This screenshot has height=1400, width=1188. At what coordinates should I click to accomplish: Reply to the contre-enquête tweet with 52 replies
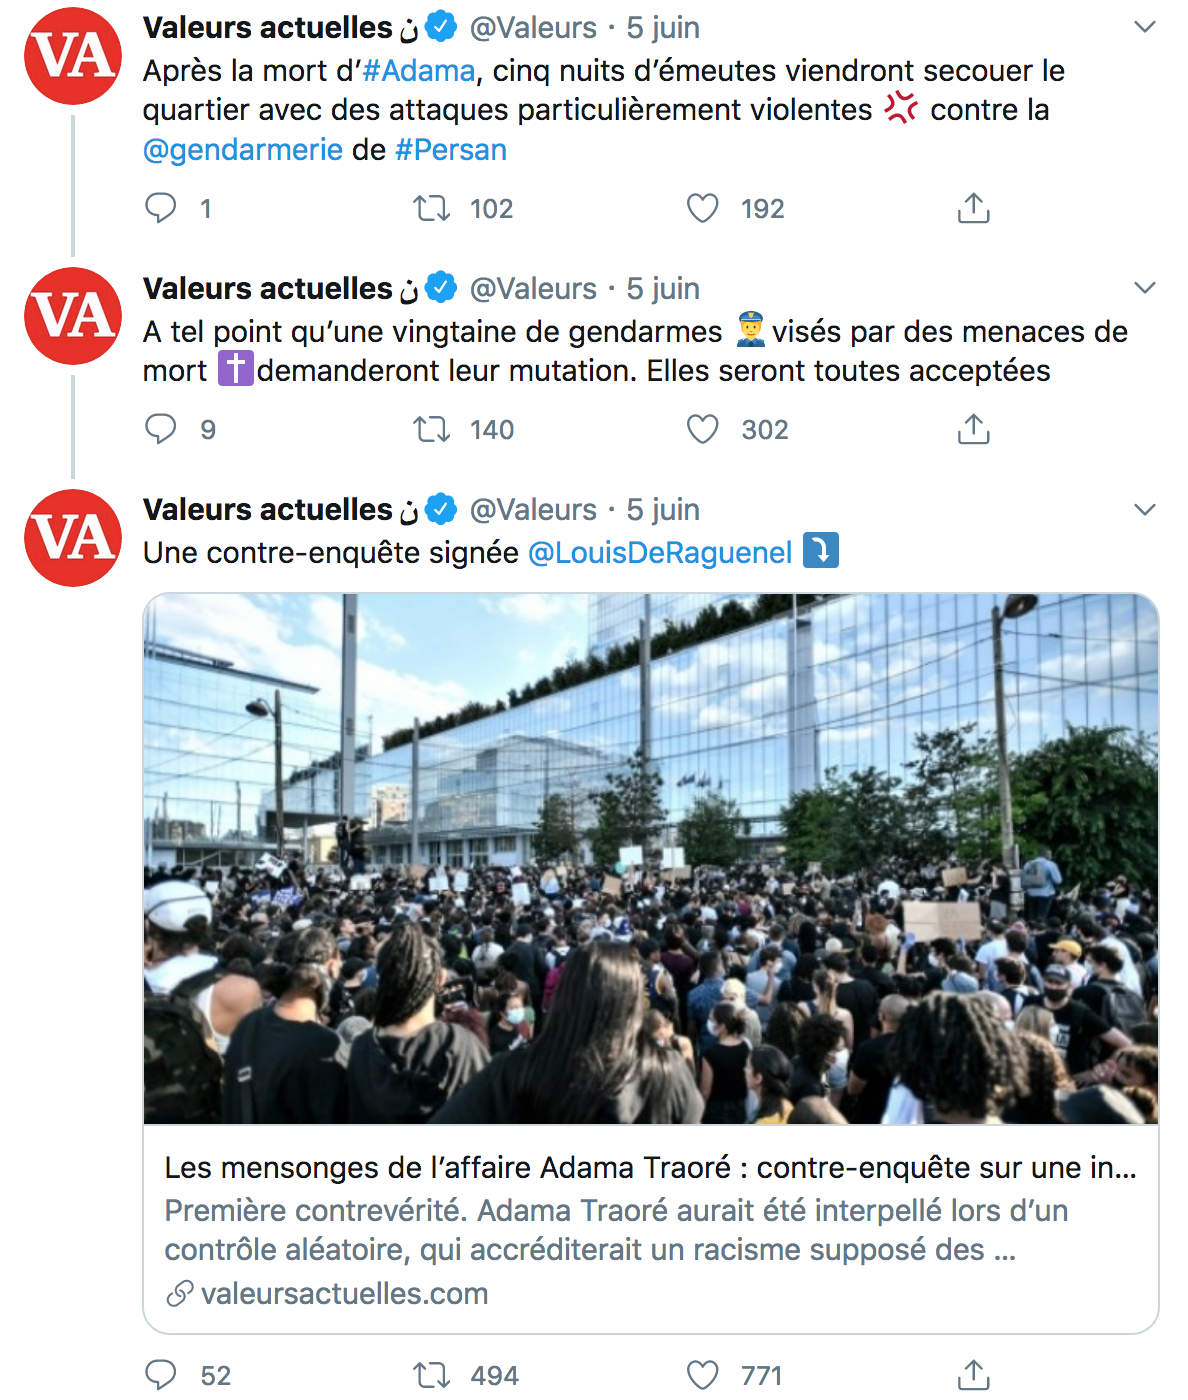tap(160, 1375)
